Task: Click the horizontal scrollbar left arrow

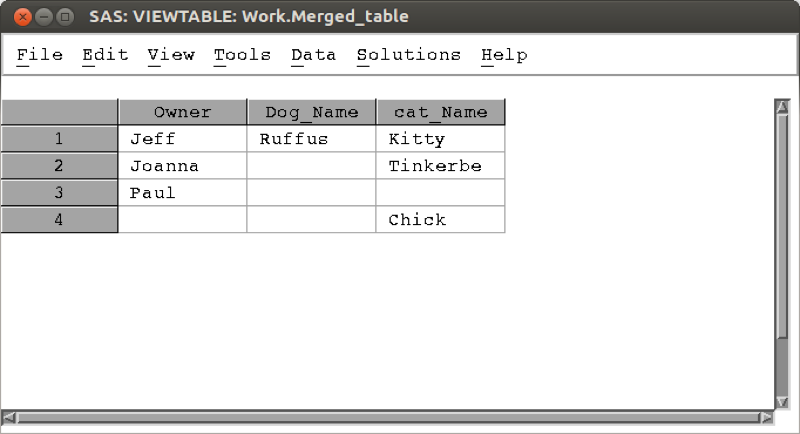Action: point(8,417)
